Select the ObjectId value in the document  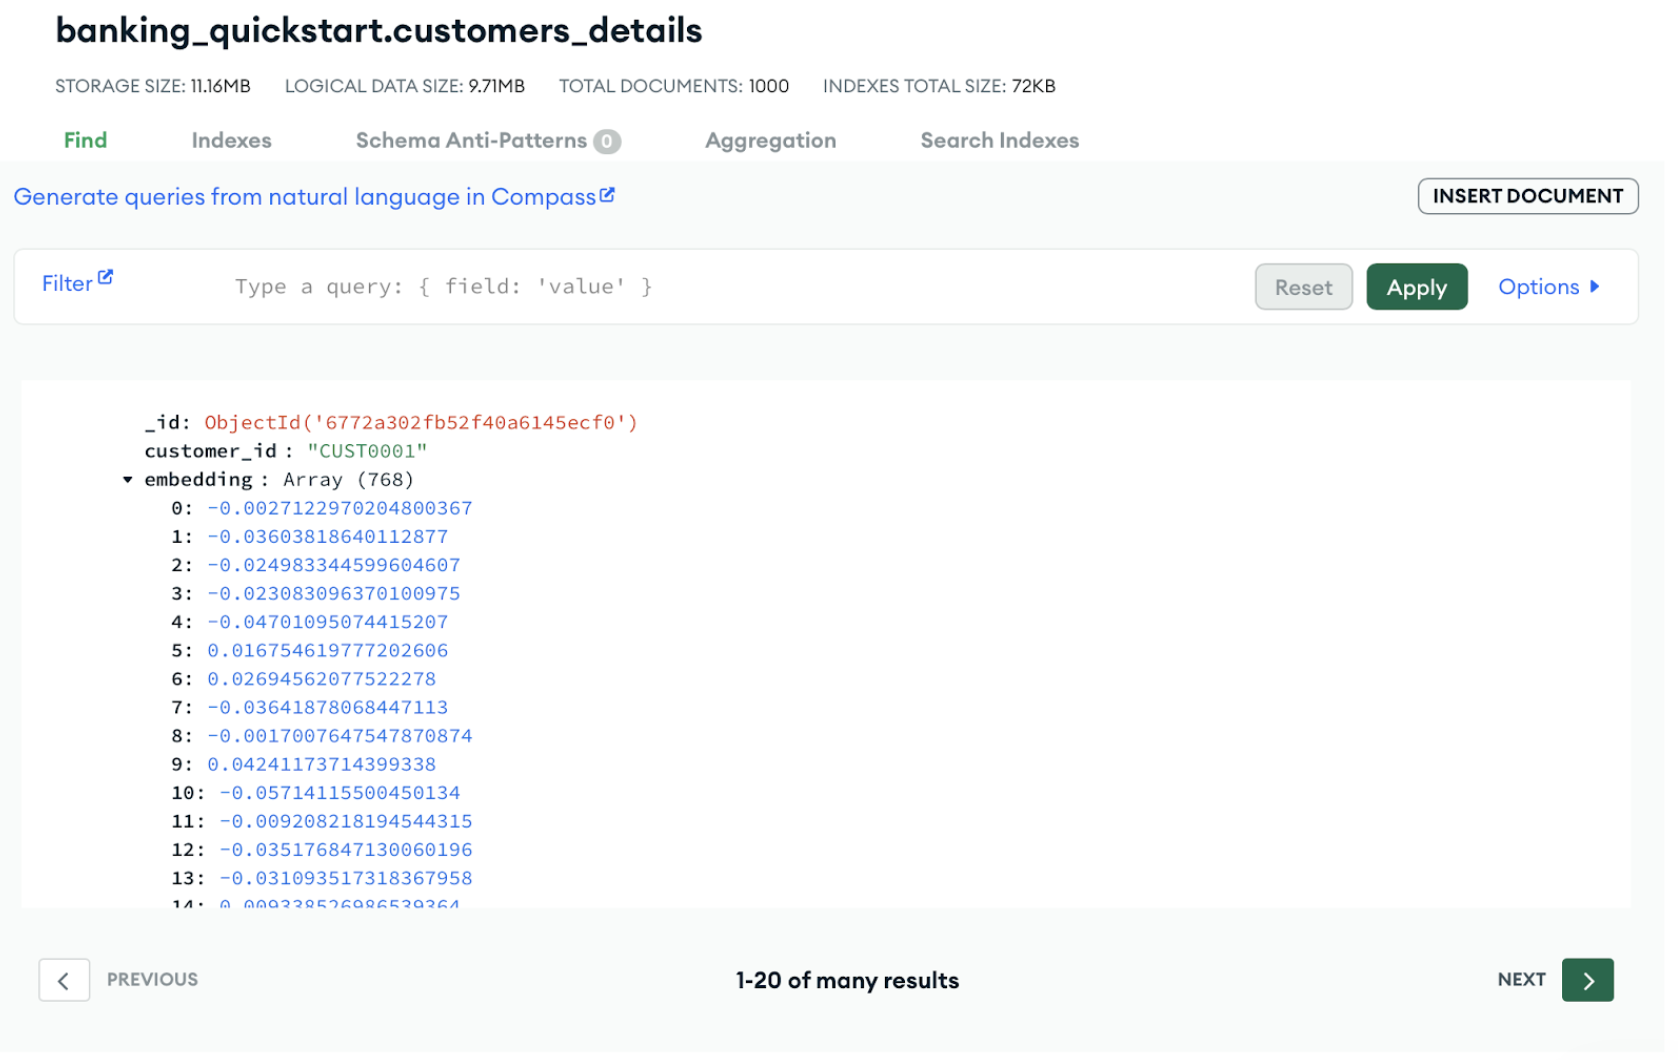tap(420, 422)
